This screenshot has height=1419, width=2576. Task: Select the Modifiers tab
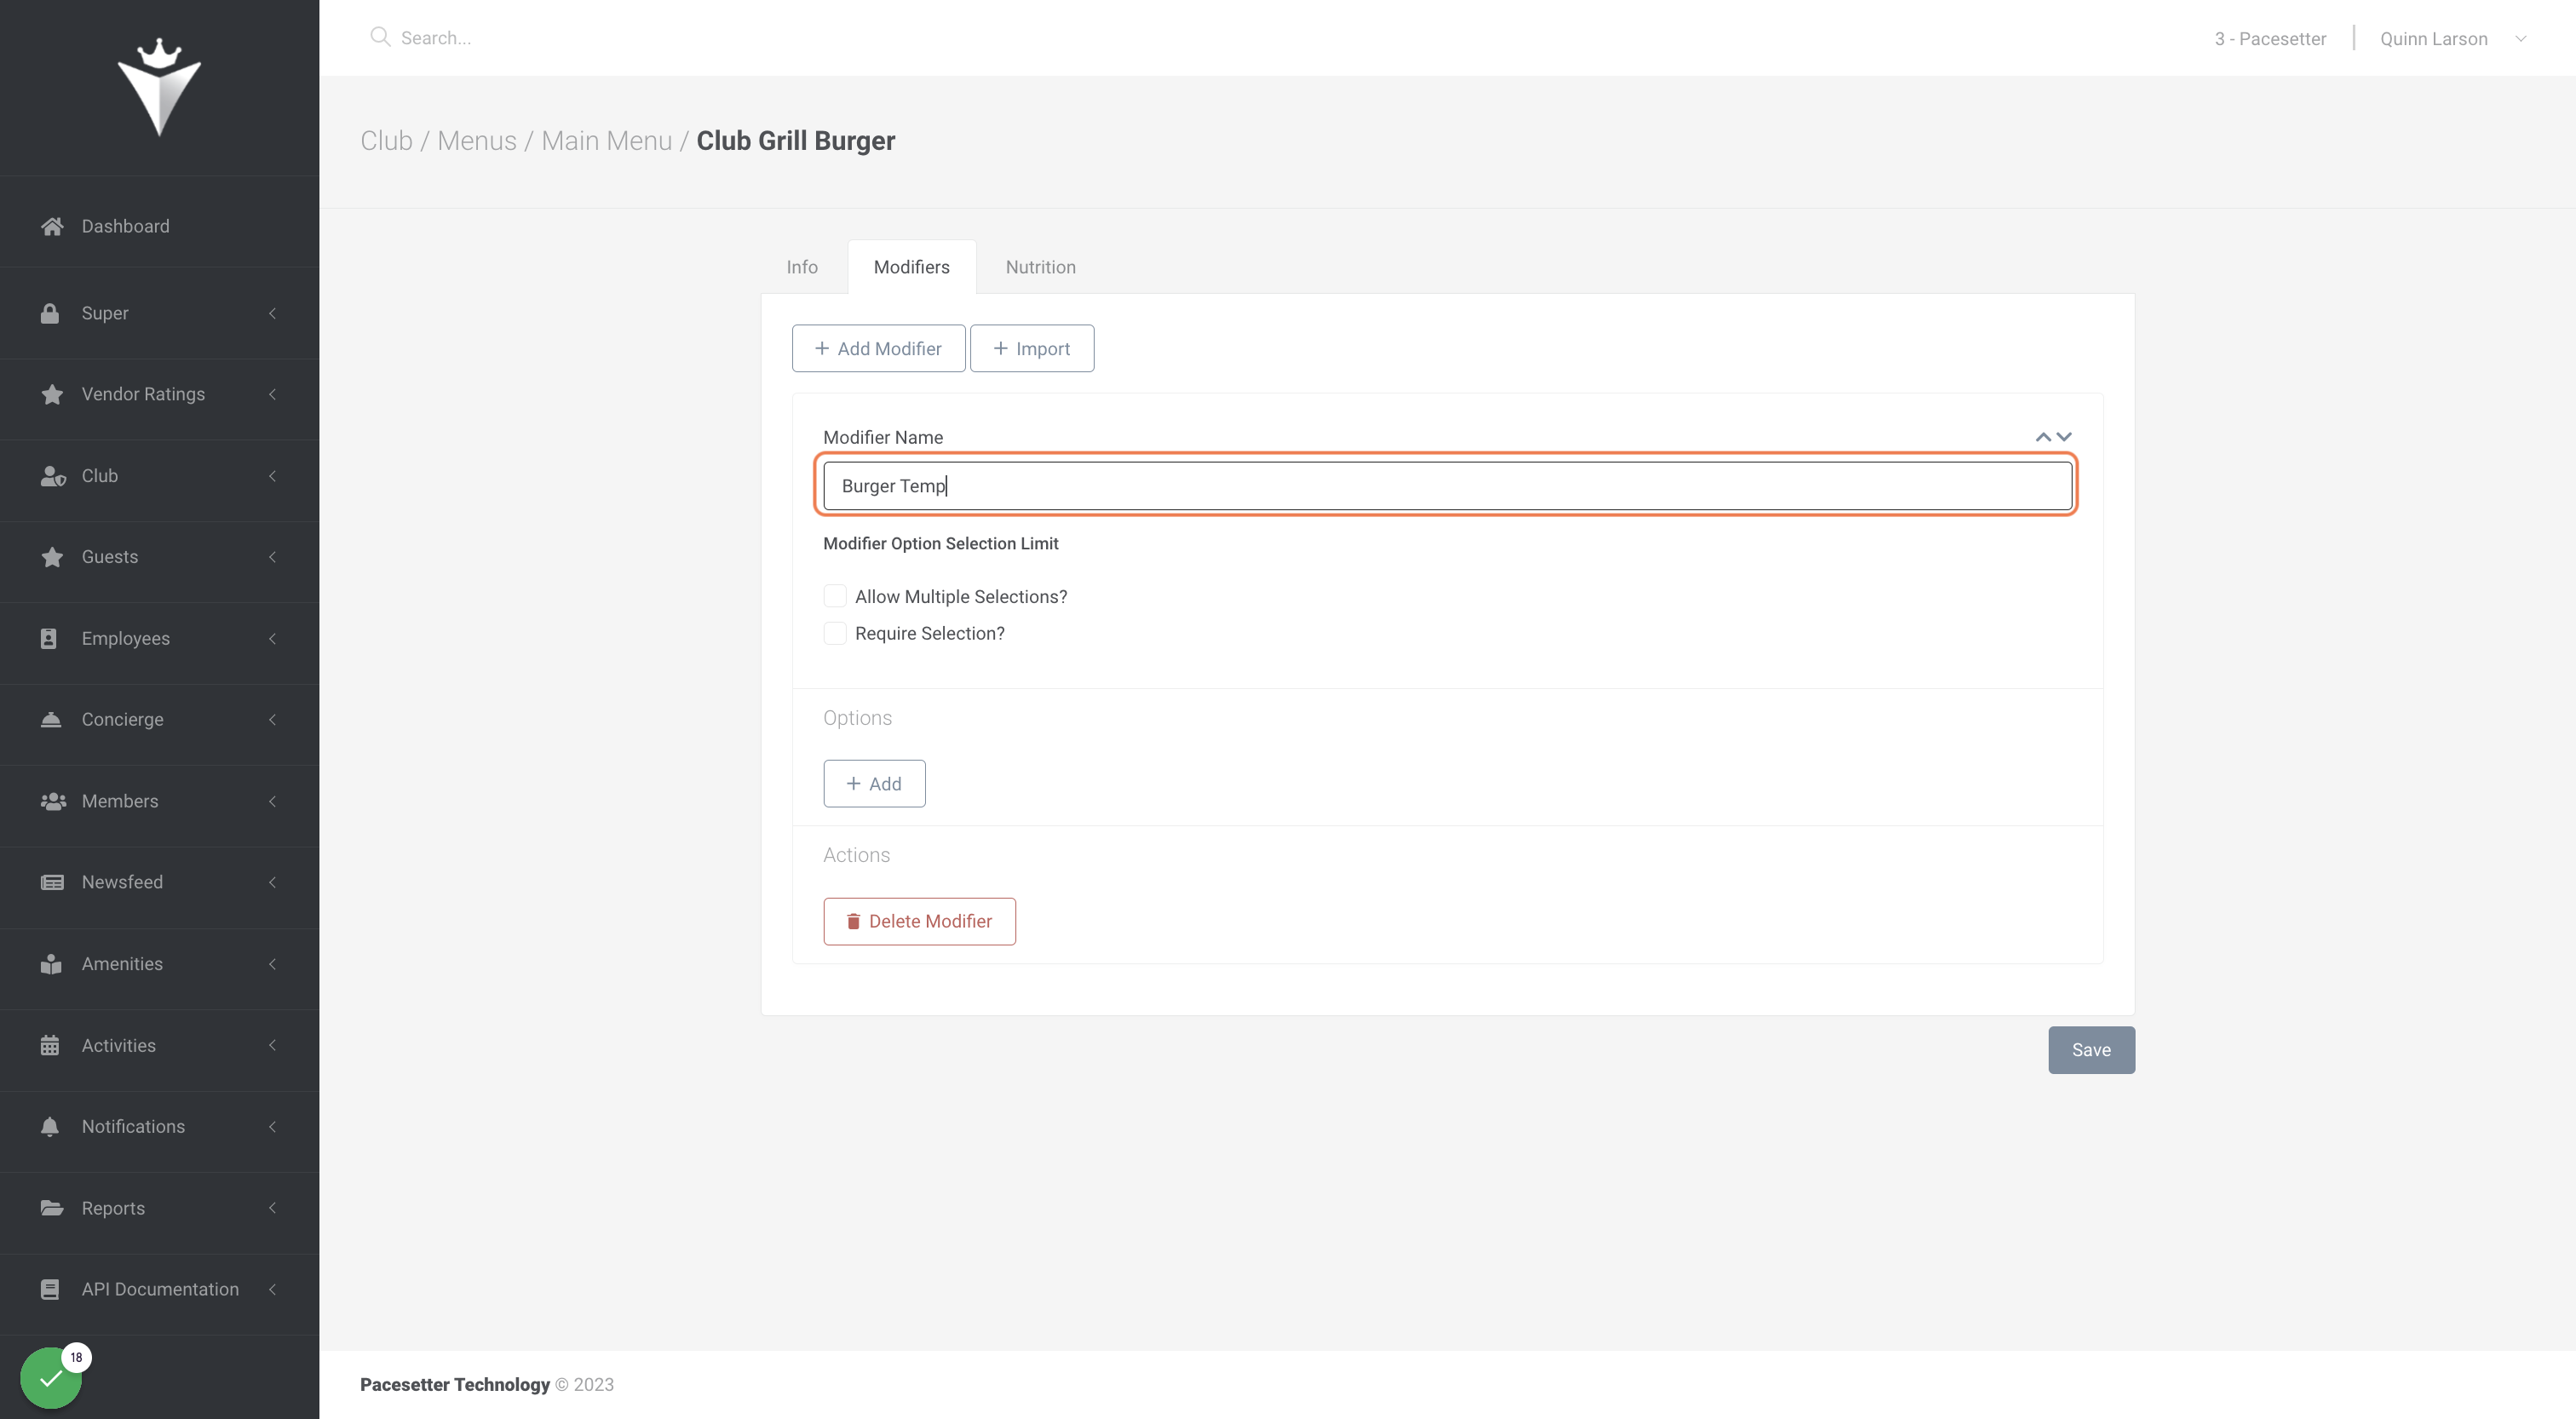[x=911, y=267]
